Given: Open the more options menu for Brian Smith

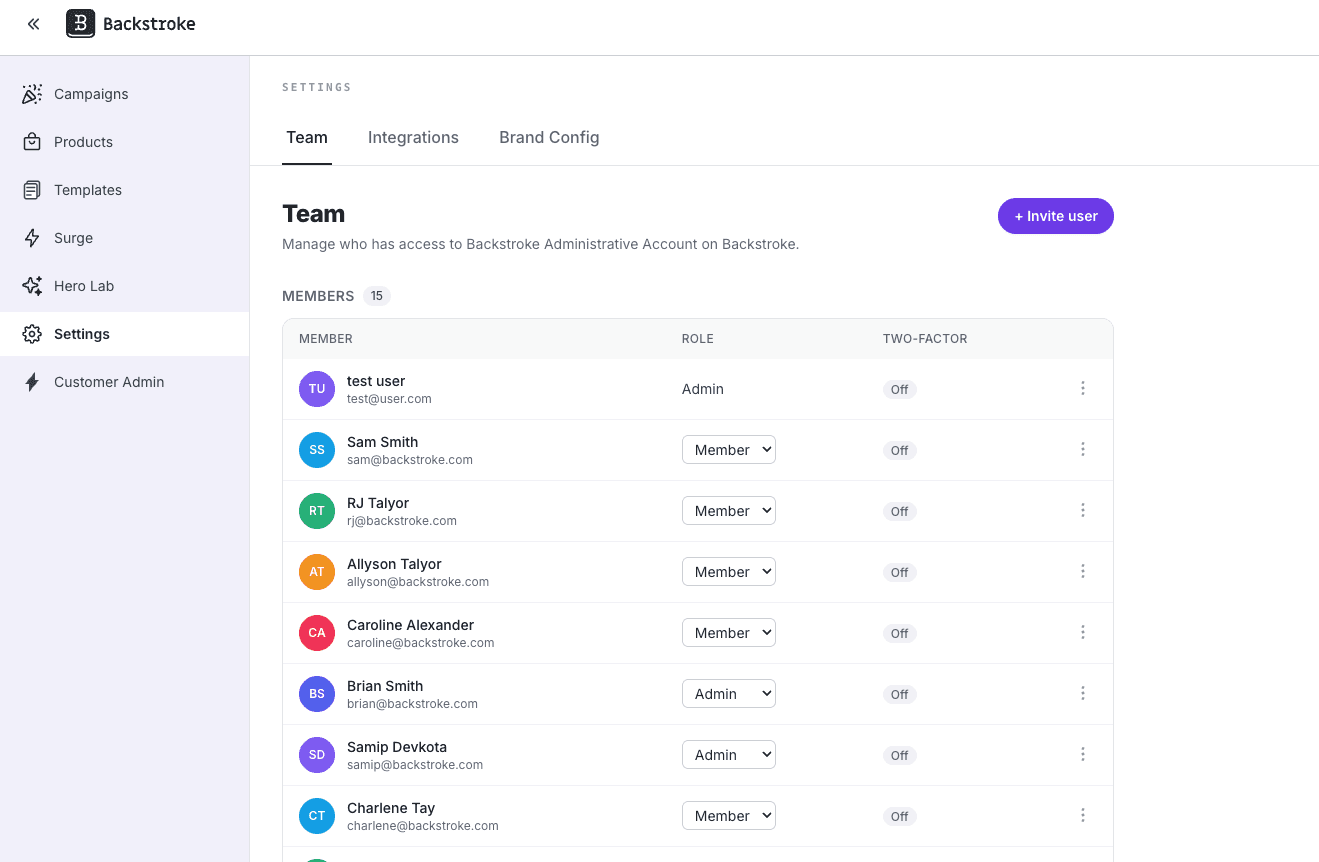Looking at the screenshot, I should 1083,693.
